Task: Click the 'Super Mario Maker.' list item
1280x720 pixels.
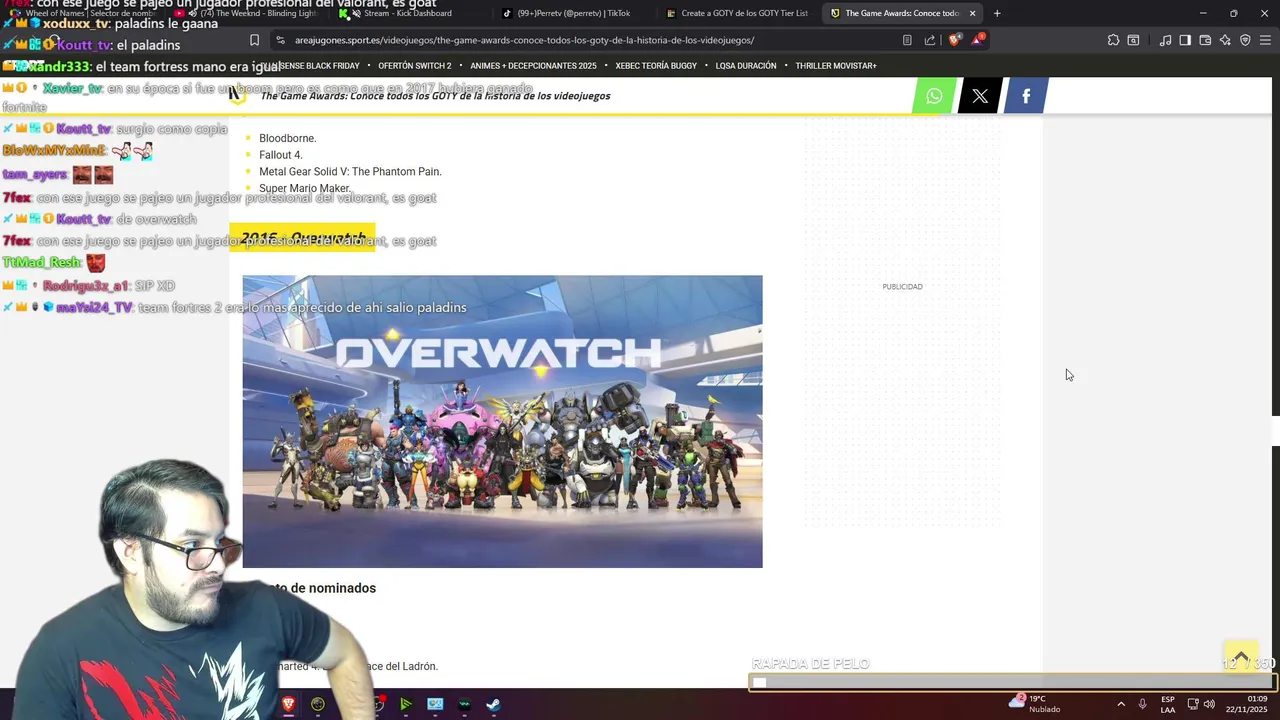Action: click(x=305, y=188)
